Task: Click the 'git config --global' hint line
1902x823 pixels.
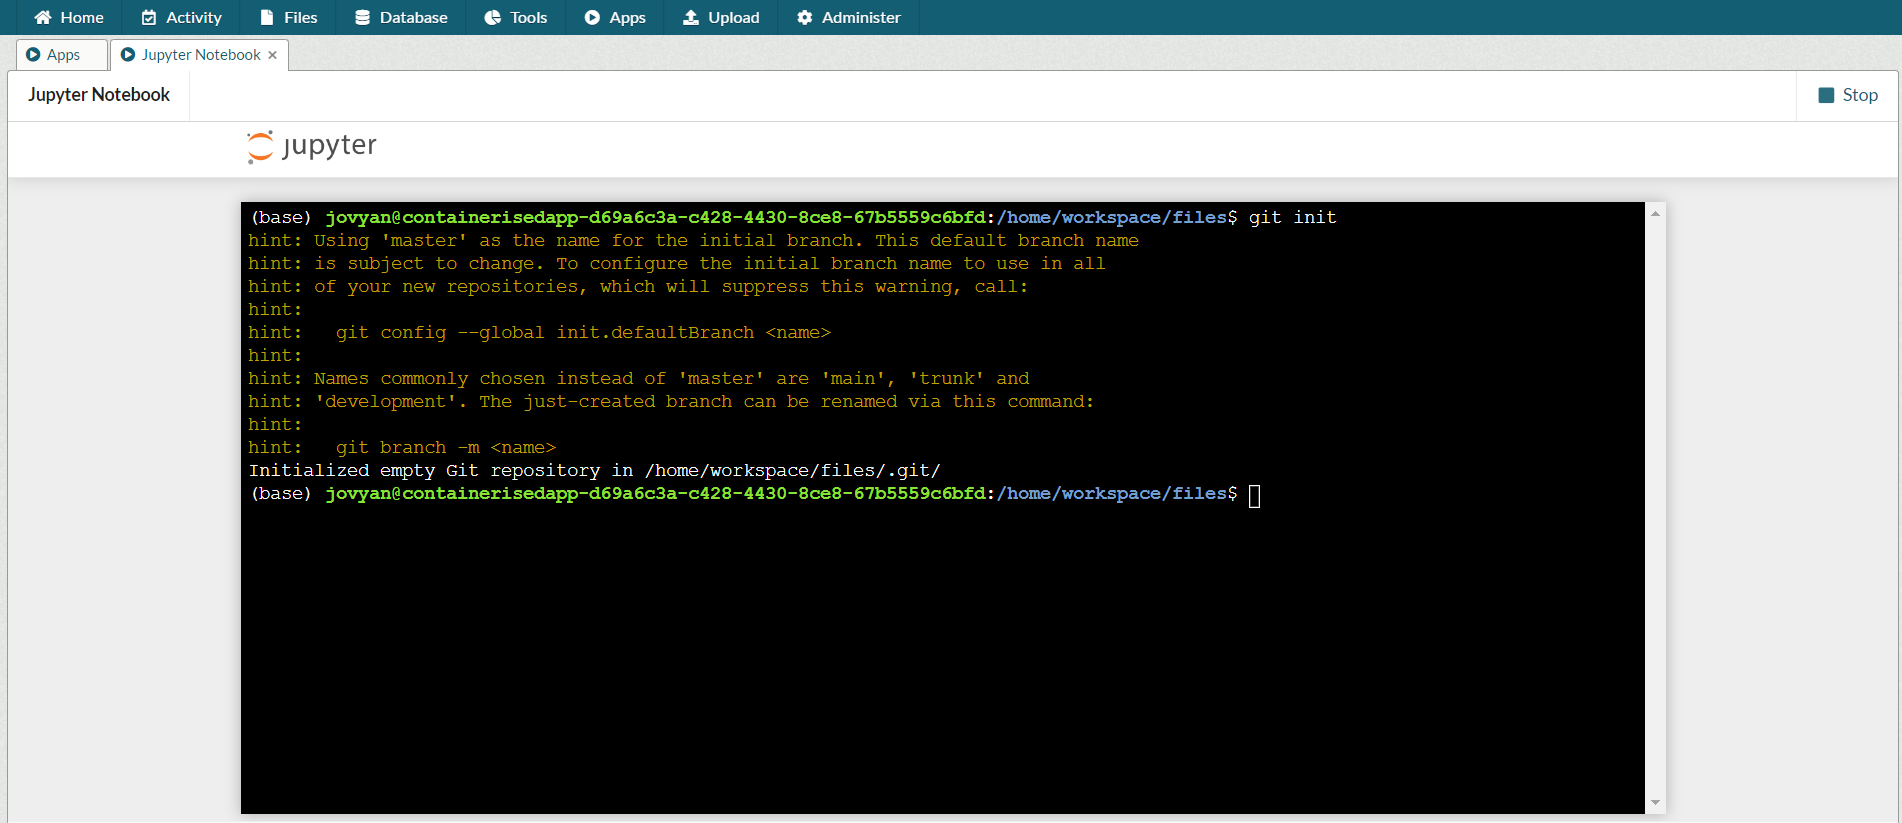Action: (583, 333)
